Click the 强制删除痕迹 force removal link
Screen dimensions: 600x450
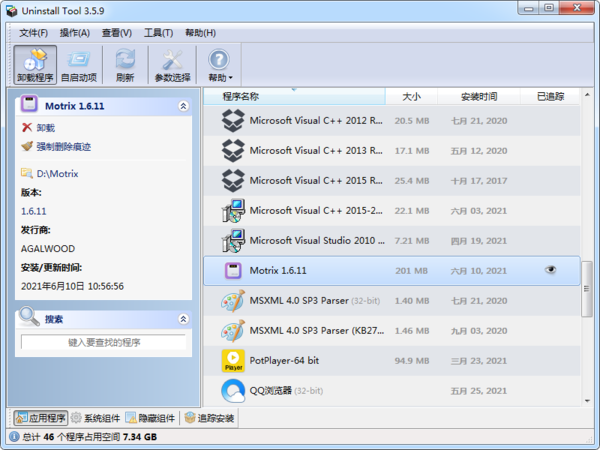click(63, 146)
